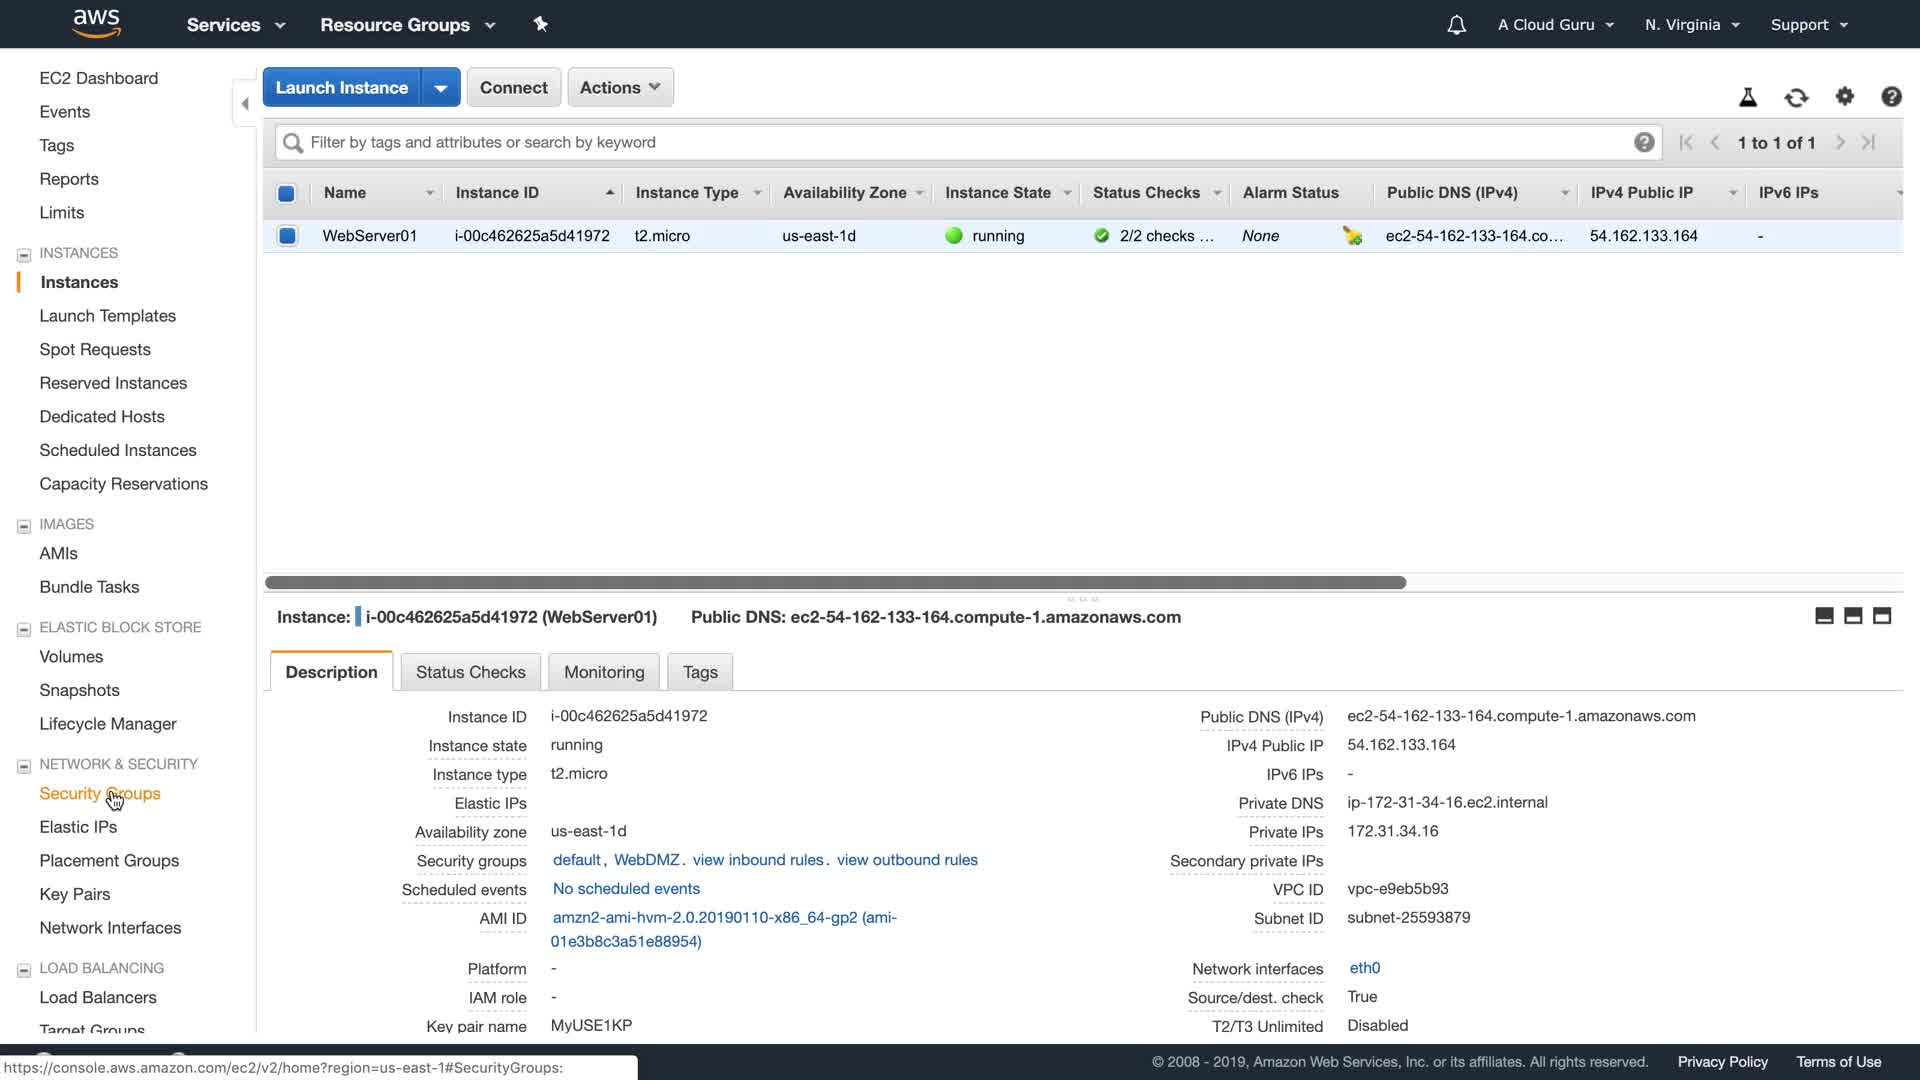Collapse the INSTANCES sidebar section
1920x1080 pixels.
(24, 254)
